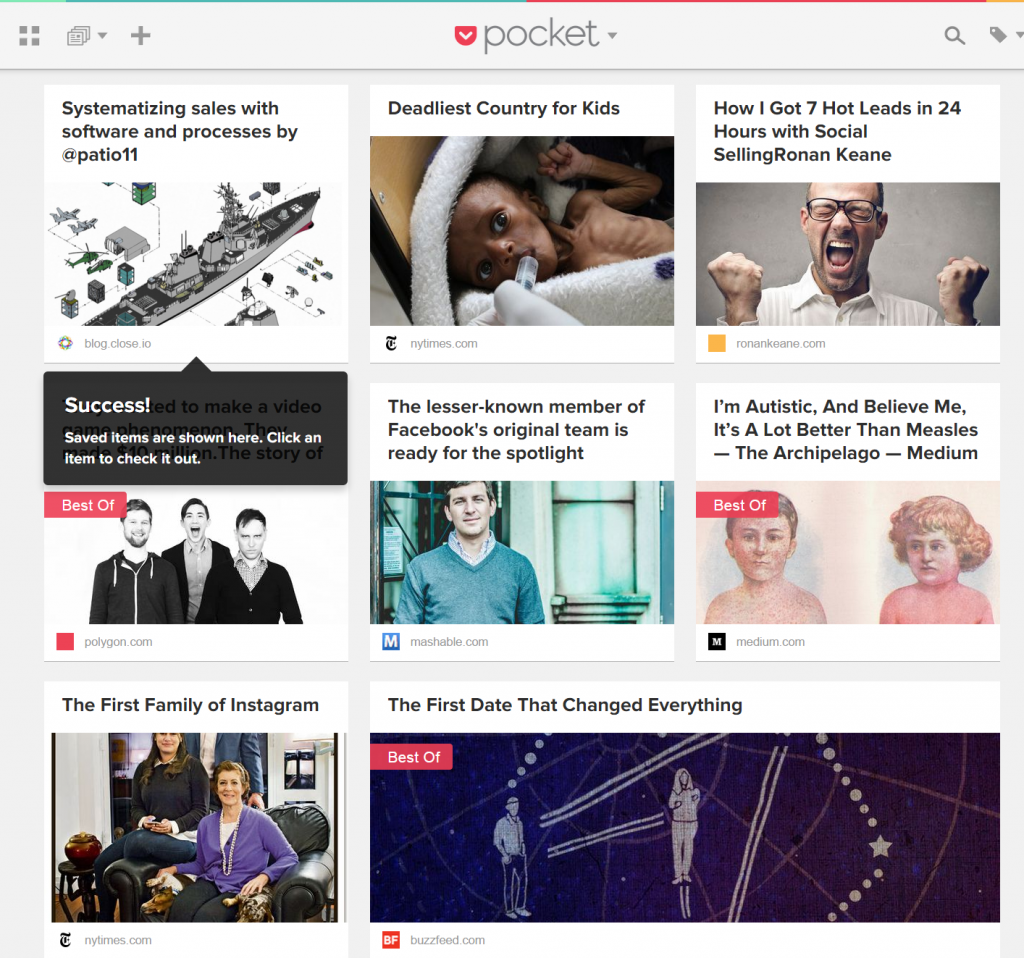Expand the bulk edit dropdown arrow
Viewport: 1024px width, 958px height.
point(103,35)
